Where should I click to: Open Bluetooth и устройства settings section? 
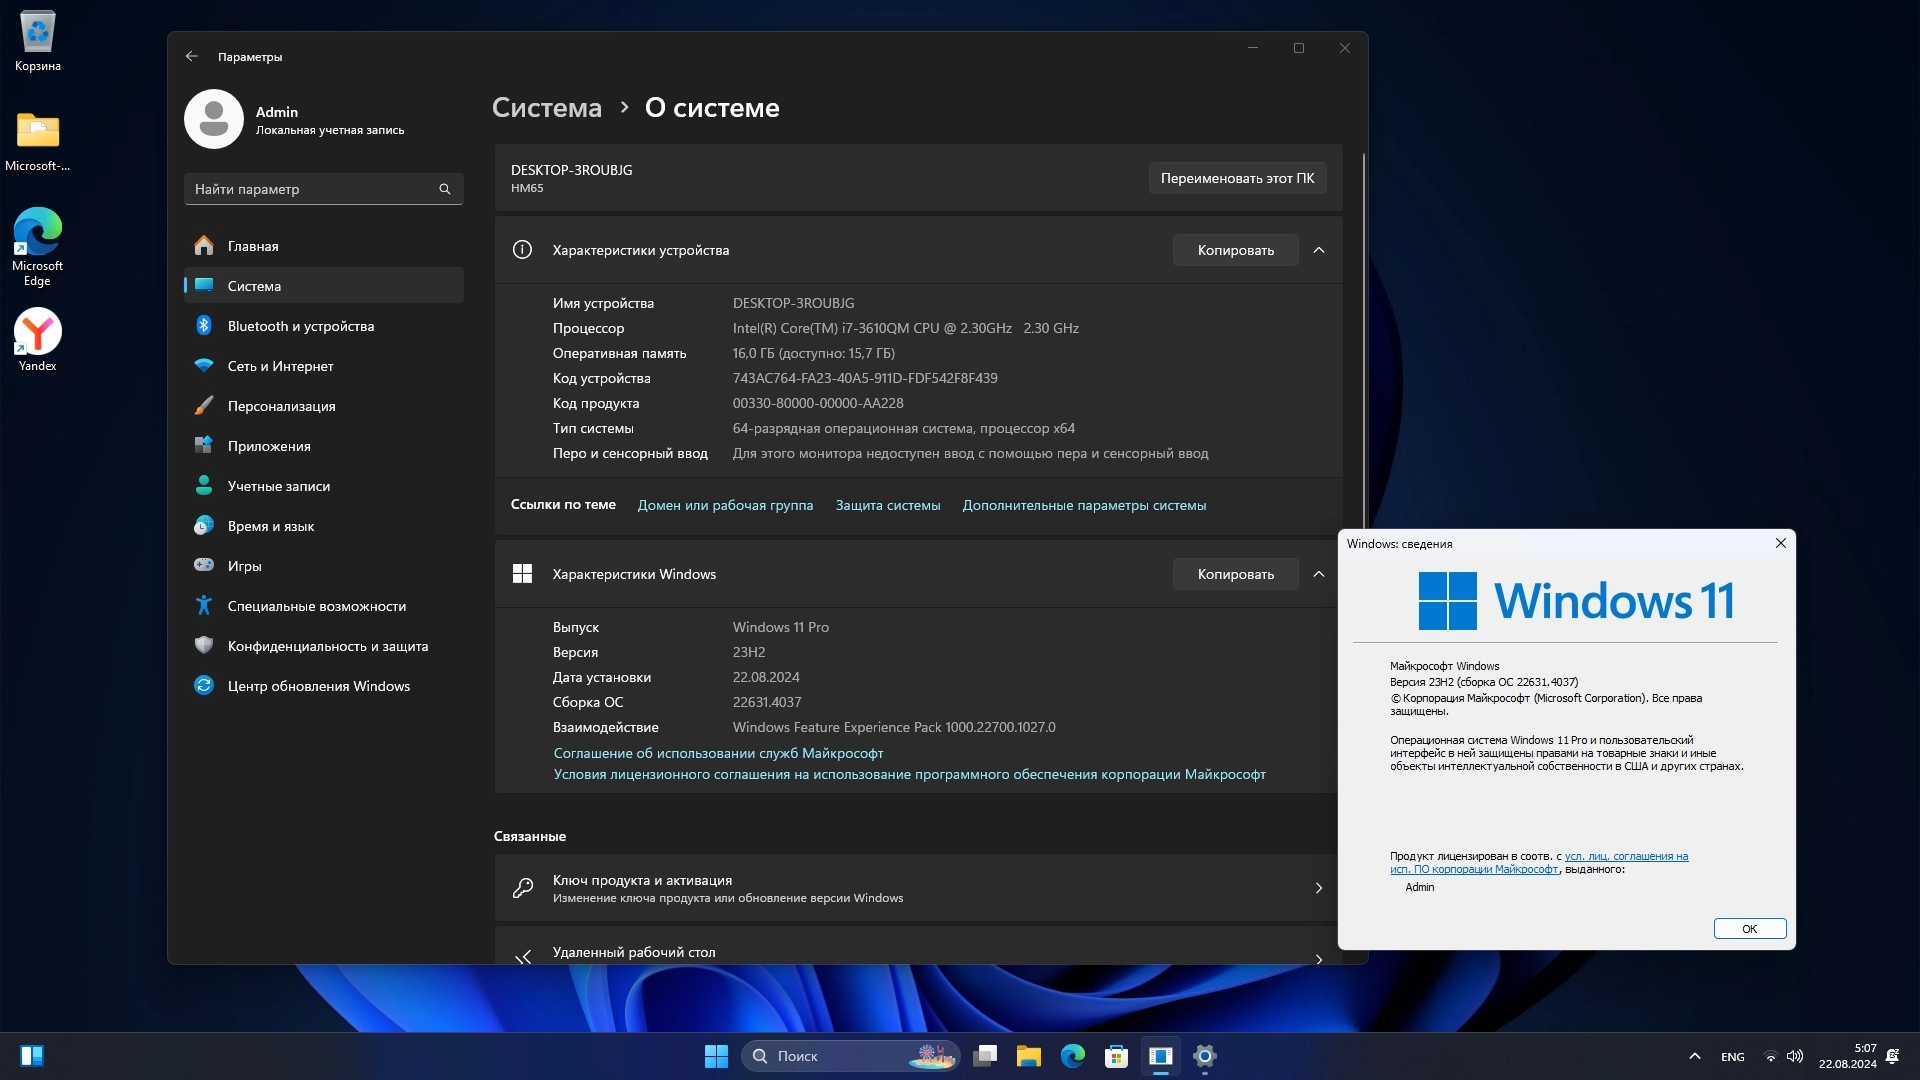300,326
